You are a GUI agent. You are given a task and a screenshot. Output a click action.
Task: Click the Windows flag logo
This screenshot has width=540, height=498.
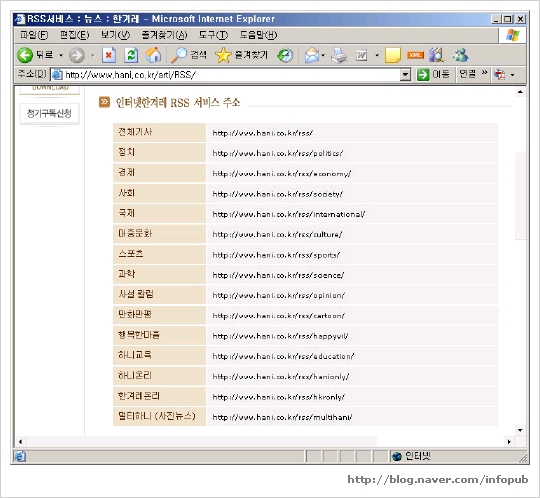point(513,35)
